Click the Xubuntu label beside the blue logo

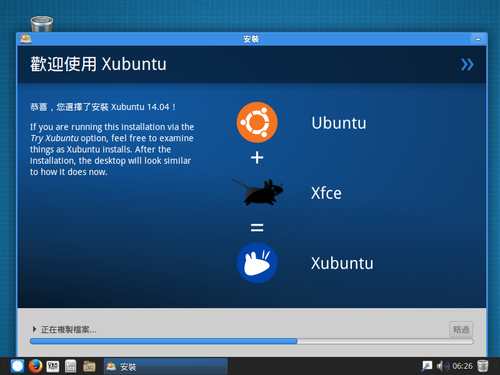click(x=342, y=263)
